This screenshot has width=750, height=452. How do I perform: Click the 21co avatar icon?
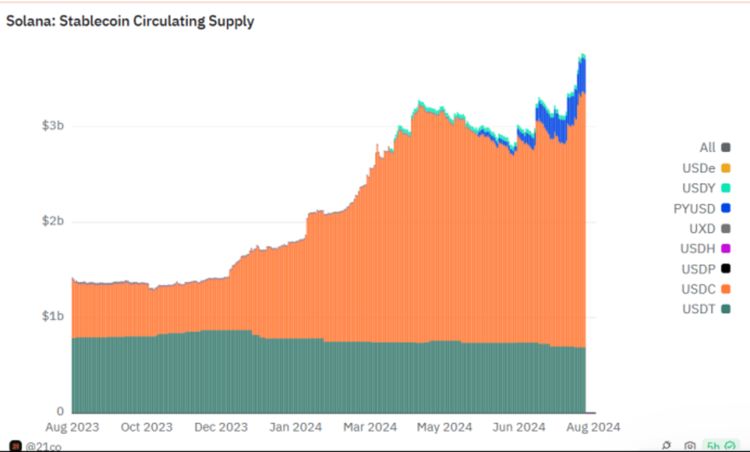point(15,447)
